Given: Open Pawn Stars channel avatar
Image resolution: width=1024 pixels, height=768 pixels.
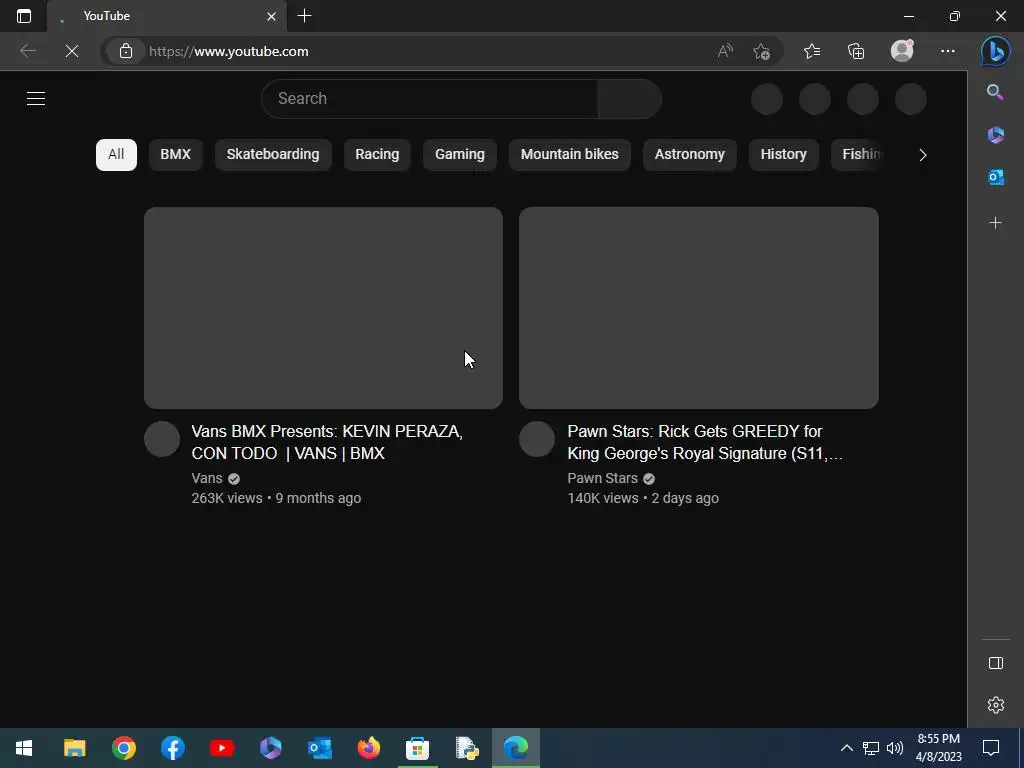Looking at the screenshot, I should coord(537,439).
